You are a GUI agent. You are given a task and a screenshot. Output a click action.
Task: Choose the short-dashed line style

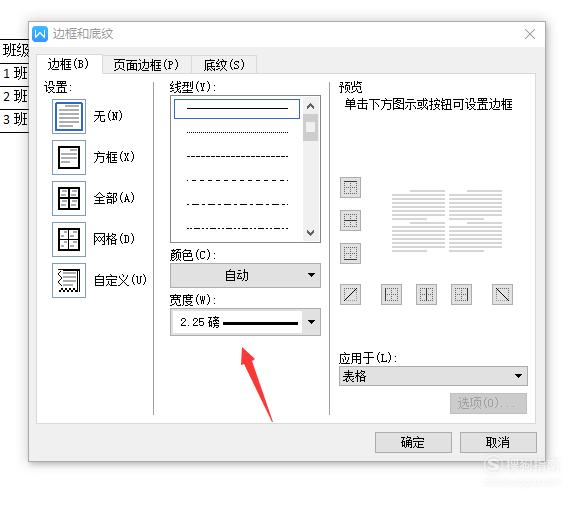pyautogui.click(x=237, y=156)
